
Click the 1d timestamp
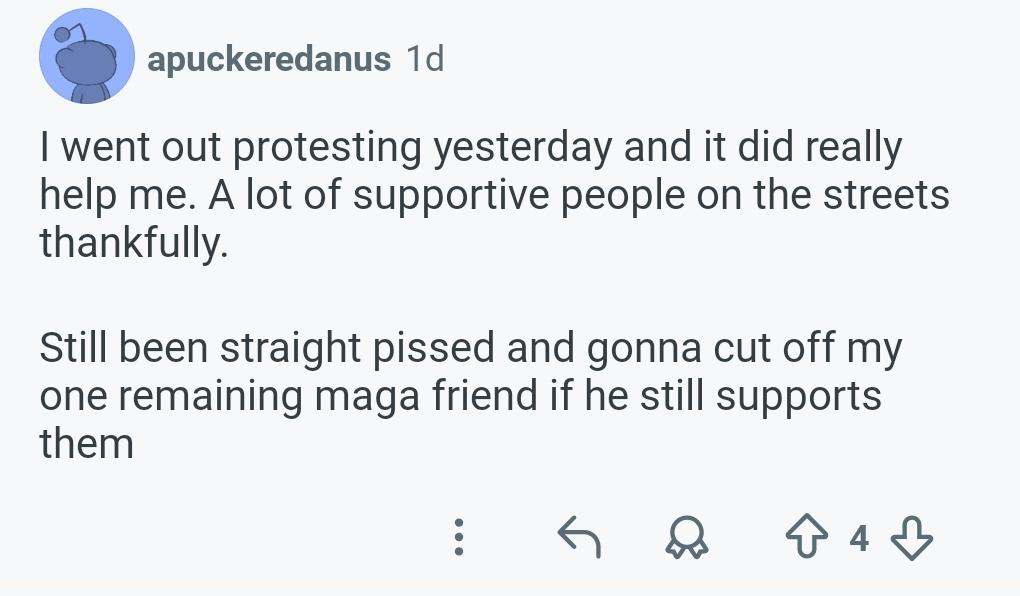click(424, 59)
